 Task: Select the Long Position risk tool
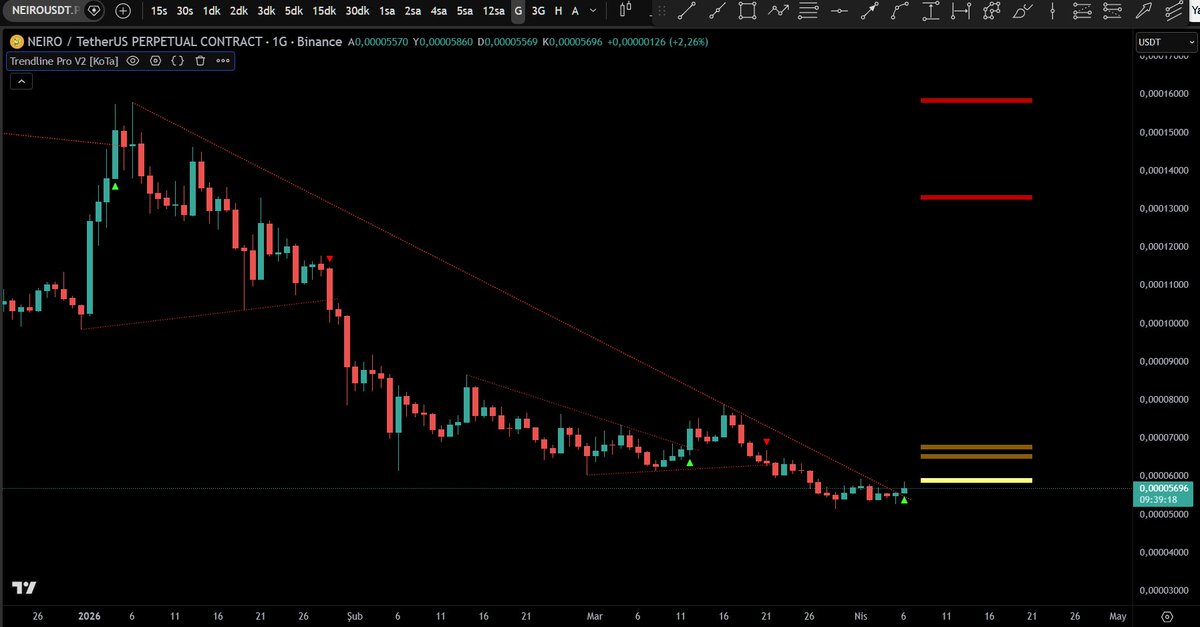(1083, 10)
